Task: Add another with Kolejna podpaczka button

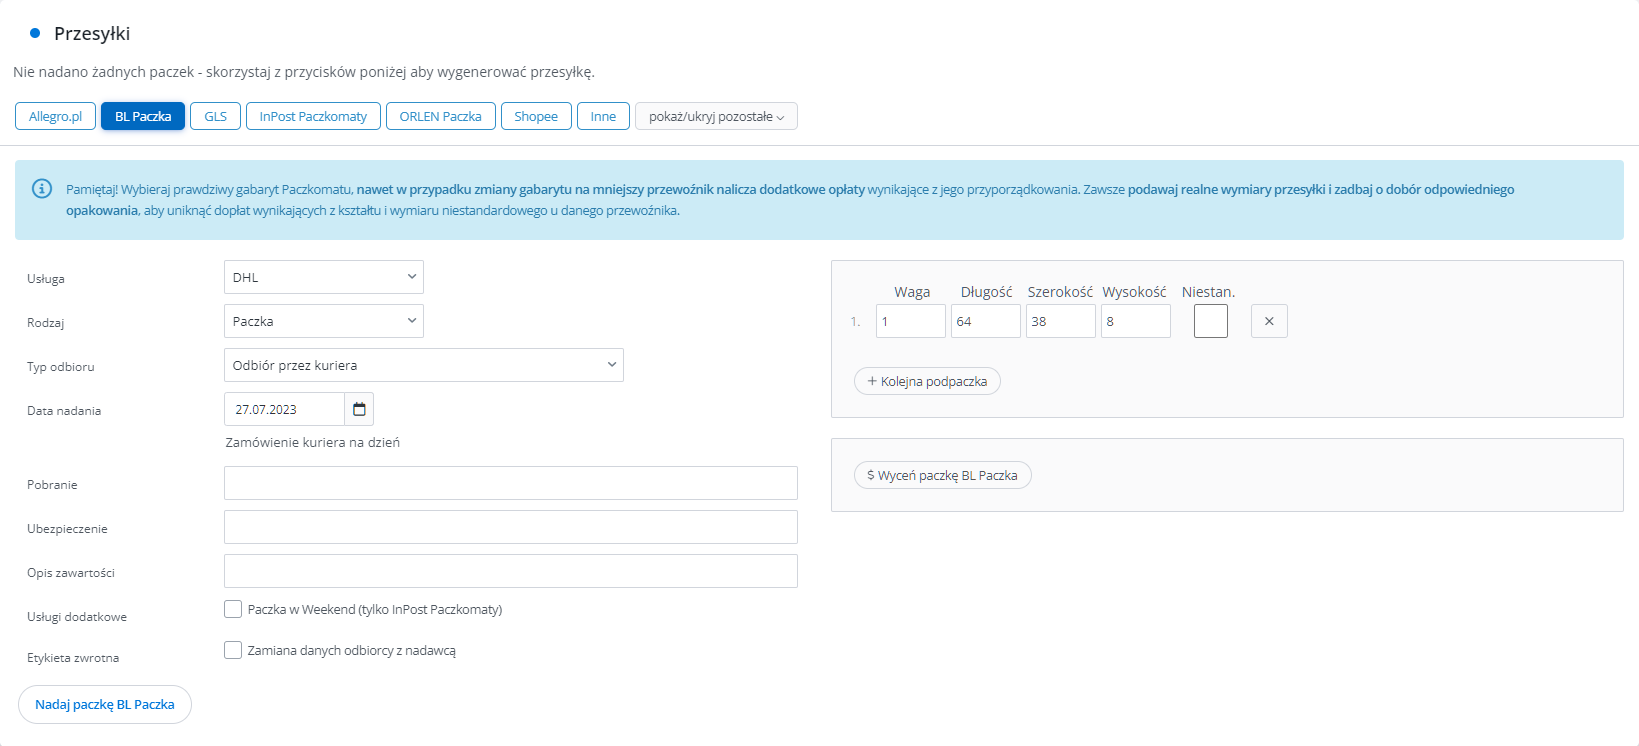Action: [927, 381]
